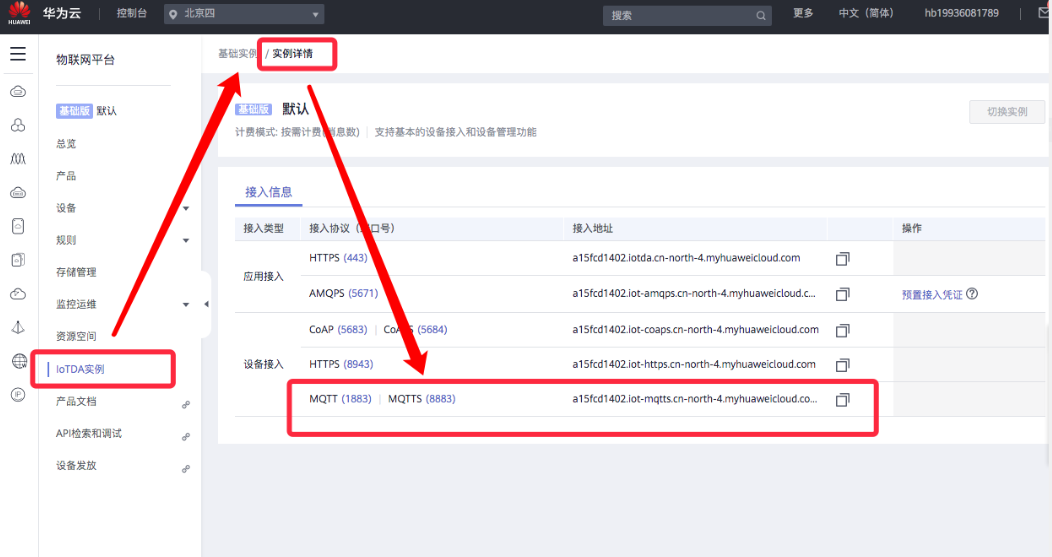Viewport: 1052px width, 557px height.
Task: Click the 设备接入 type cell
Action: pos(264,364)
